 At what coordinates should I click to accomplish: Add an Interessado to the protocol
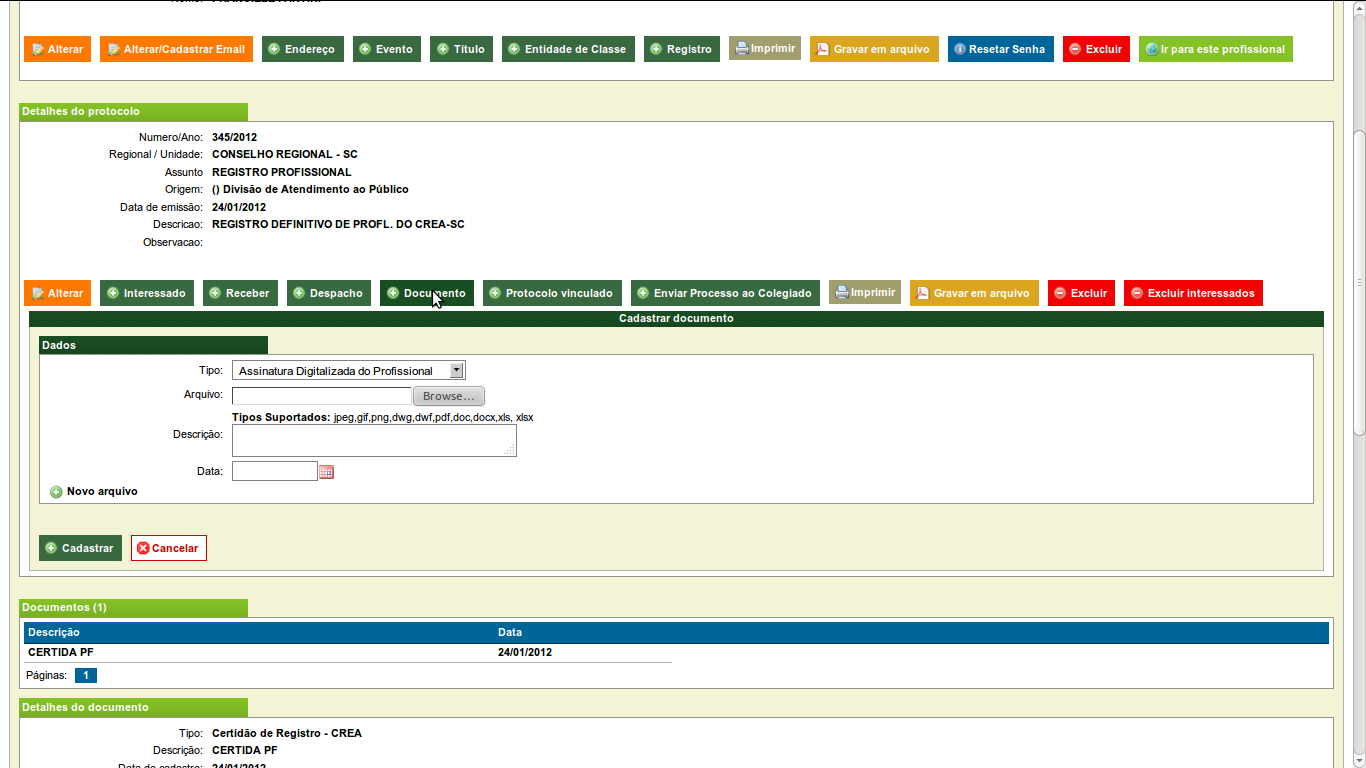click(x=147, y=293)
